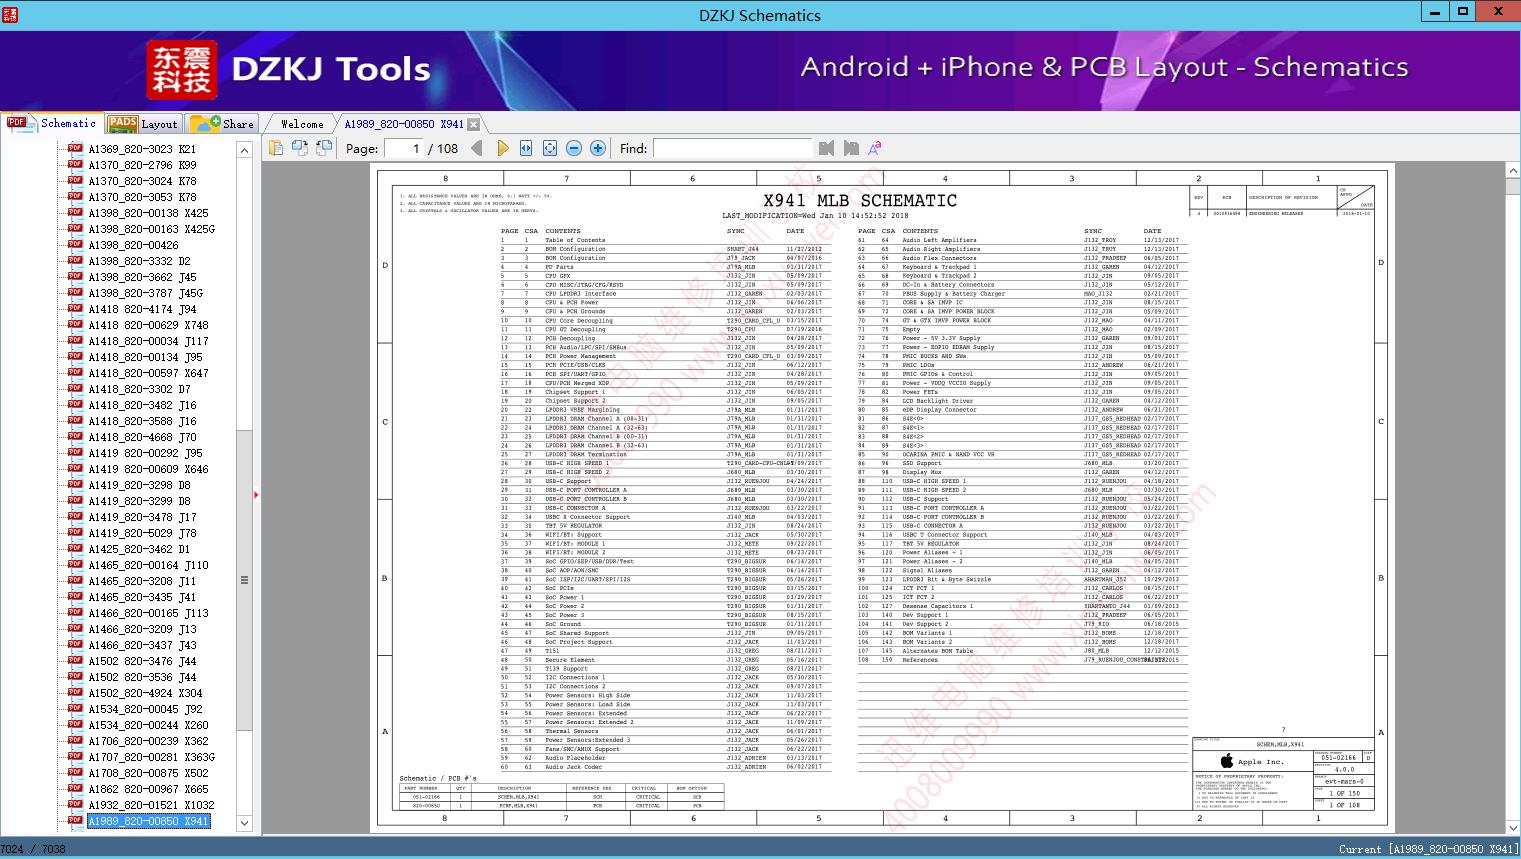The width and height of the screenshot is (1521, 859).
Task: Open A1425_820-3462 D1 schematic
Action: coord(139,549)
